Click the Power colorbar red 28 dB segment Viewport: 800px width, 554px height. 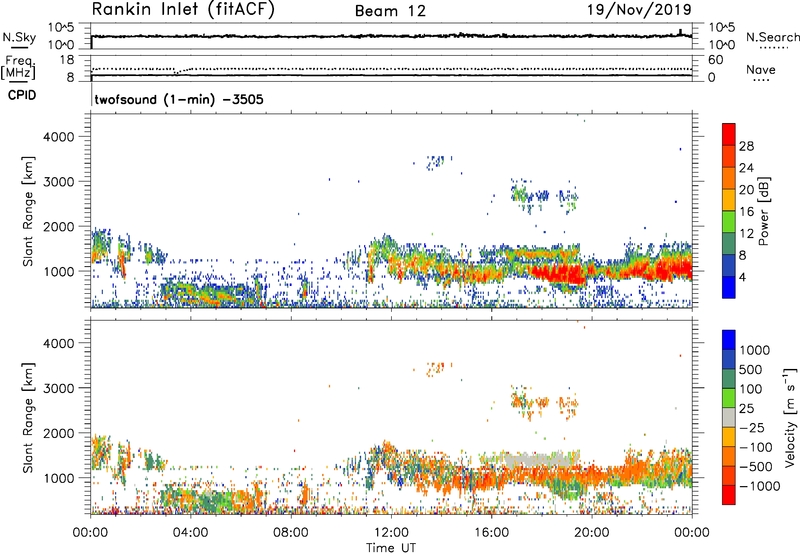729,134
